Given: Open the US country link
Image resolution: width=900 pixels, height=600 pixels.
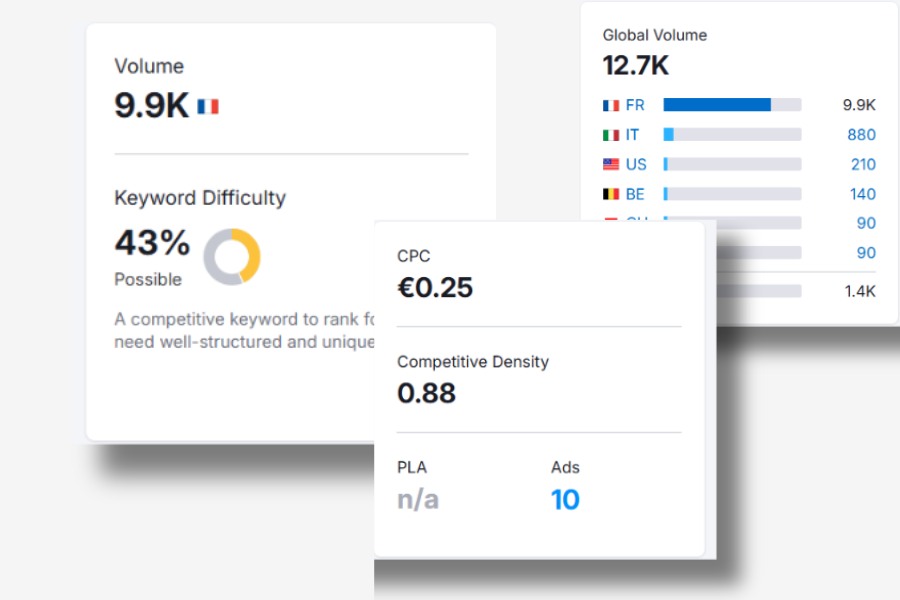Looking at the screenshot, I should [636, 164].
